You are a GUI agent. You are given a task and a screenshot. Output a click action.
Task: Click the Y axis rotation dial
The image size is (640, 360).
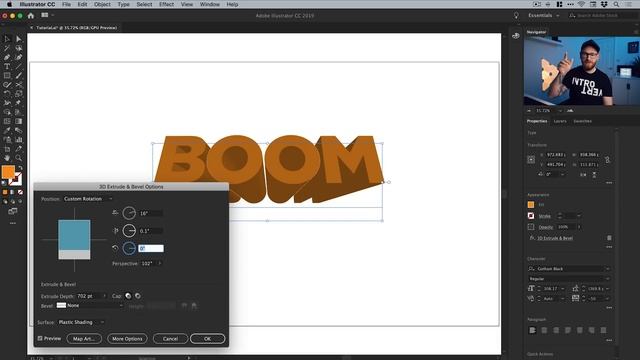click(129, 231)
